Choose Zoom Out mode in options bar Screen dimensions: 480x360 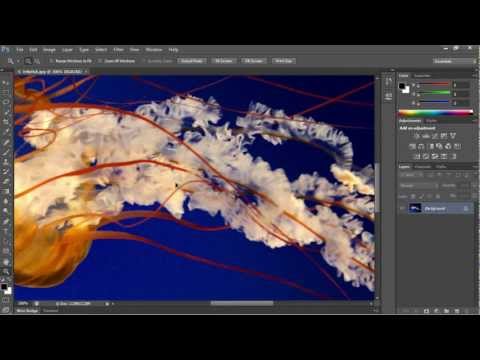37,61
